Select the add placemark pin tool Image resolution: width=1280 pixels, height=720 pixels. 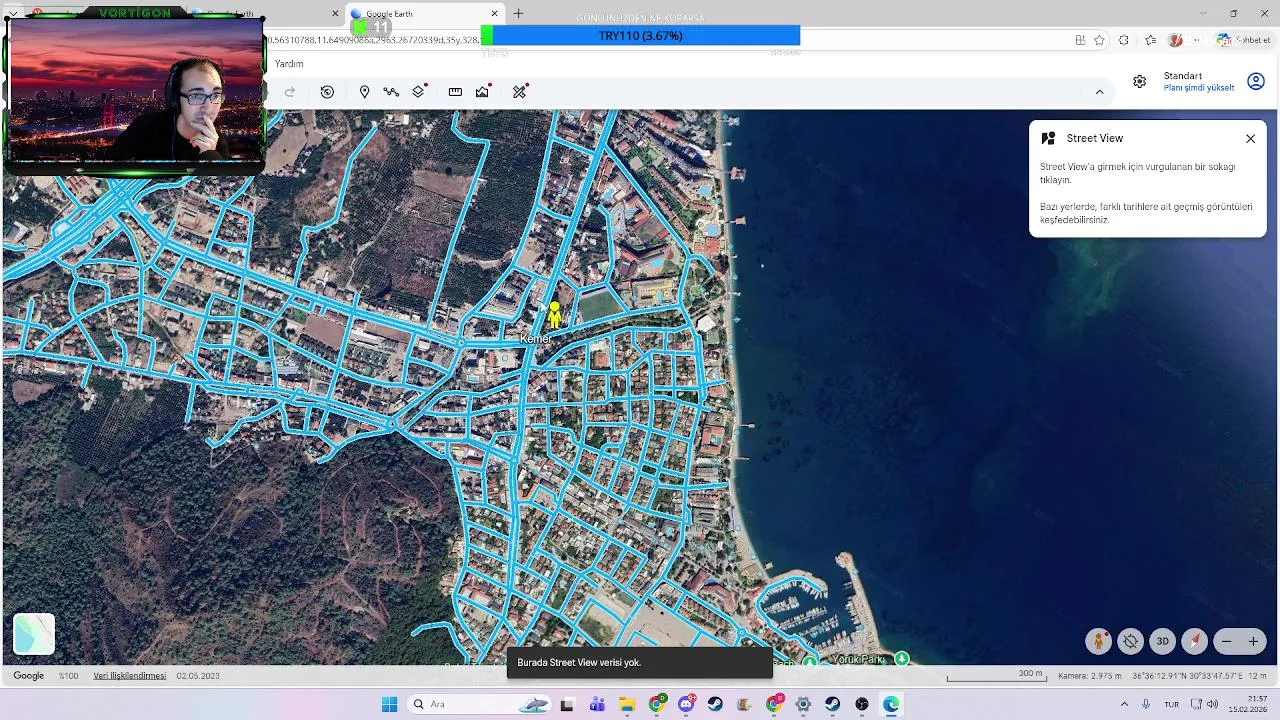click(x=364, y=92)
